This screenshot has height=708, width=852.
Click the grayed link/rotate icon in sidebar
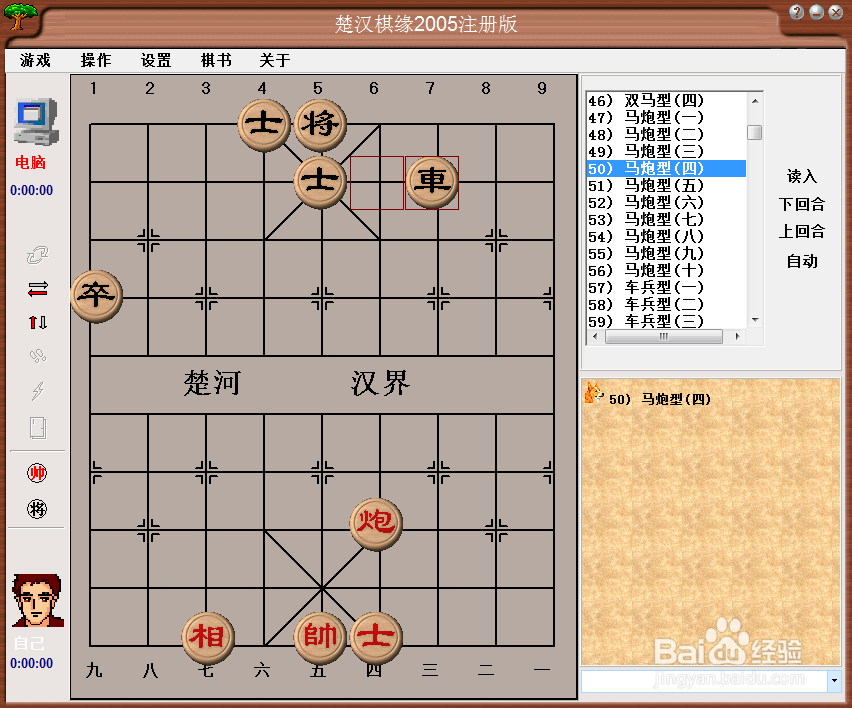tap(37, 254)
